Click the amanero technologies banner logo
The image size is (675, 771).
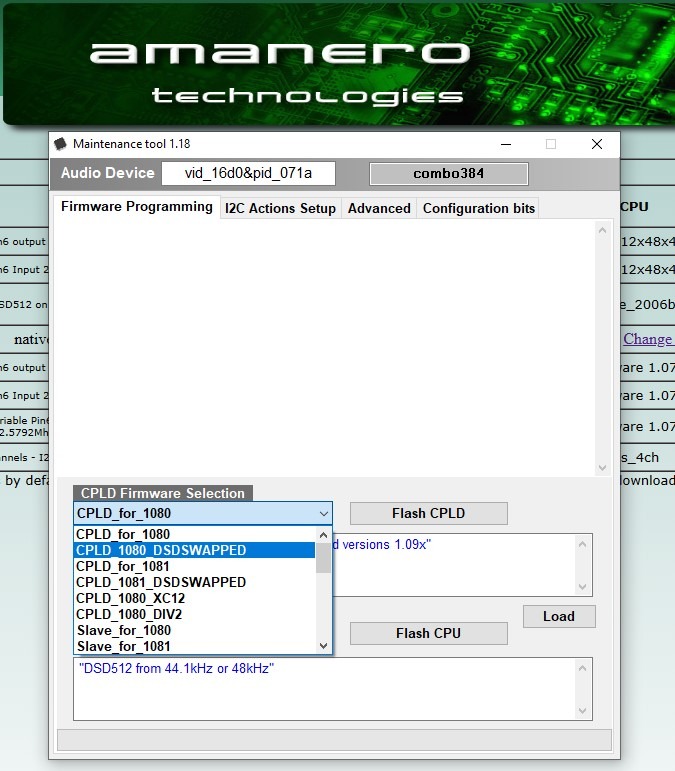[x=278, y=74]
